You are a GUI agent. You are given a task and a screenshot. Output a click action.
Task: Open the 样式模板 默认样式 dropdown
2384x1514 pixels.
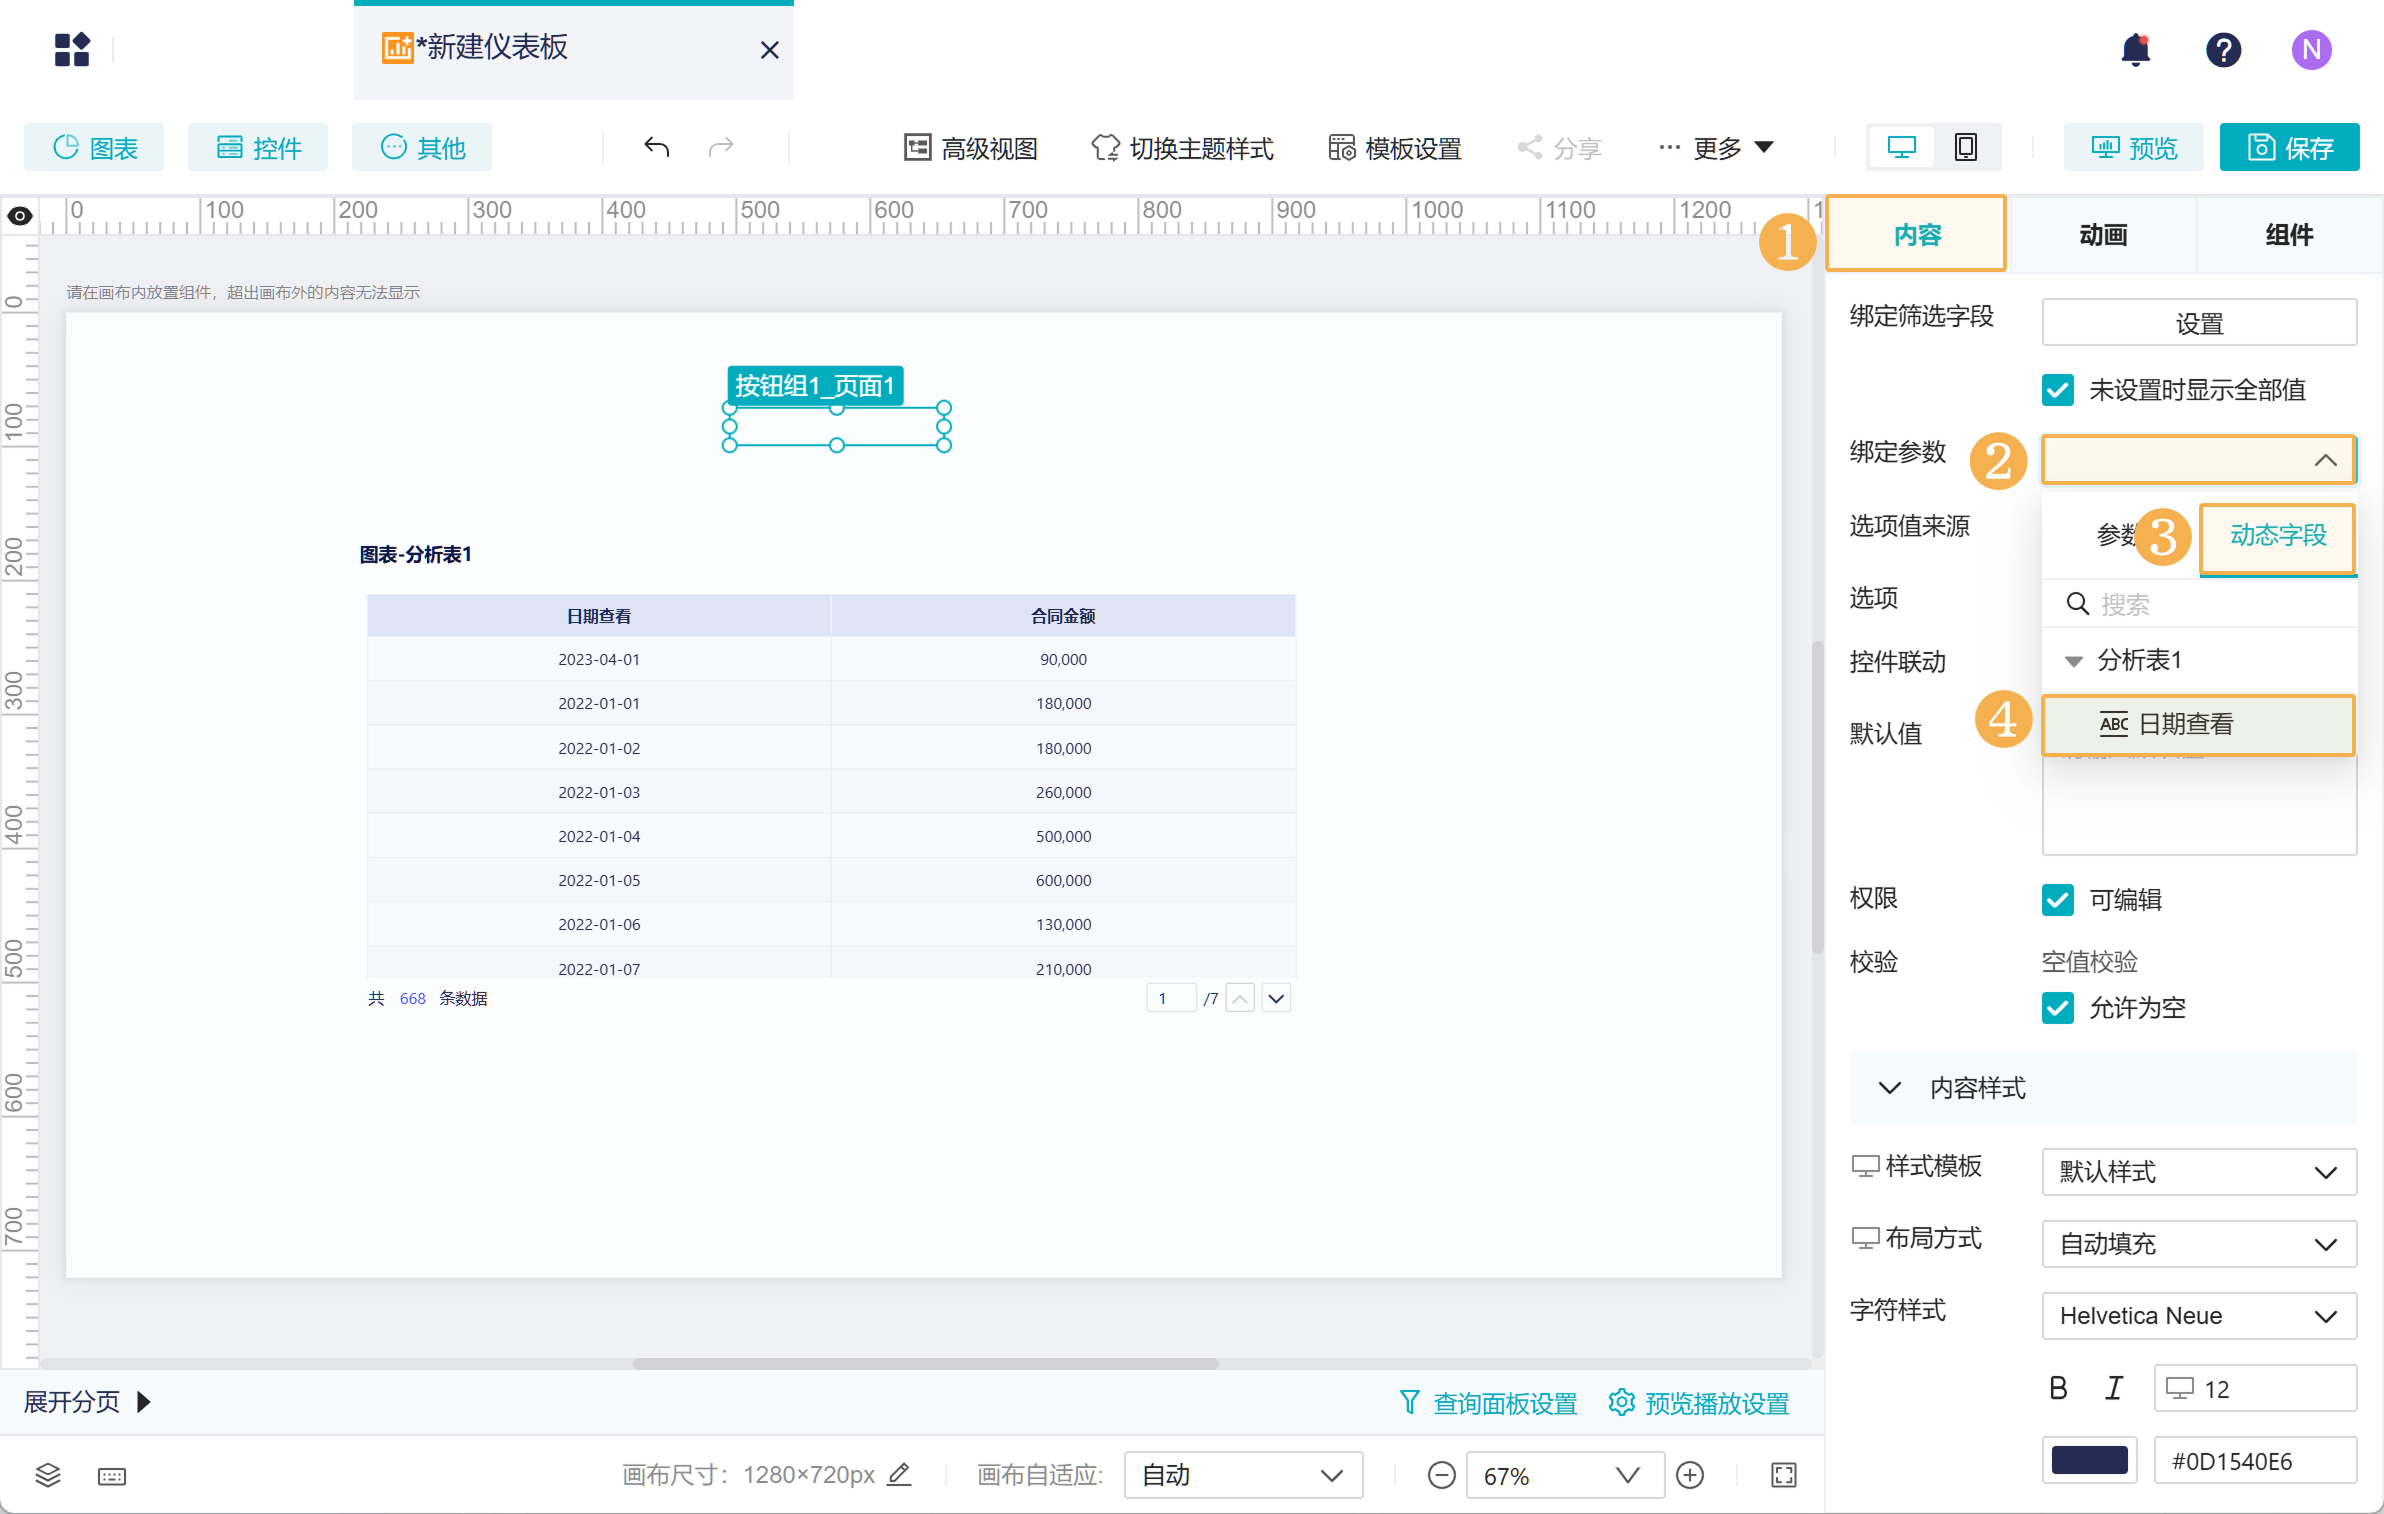(x=2198, y=1172)
